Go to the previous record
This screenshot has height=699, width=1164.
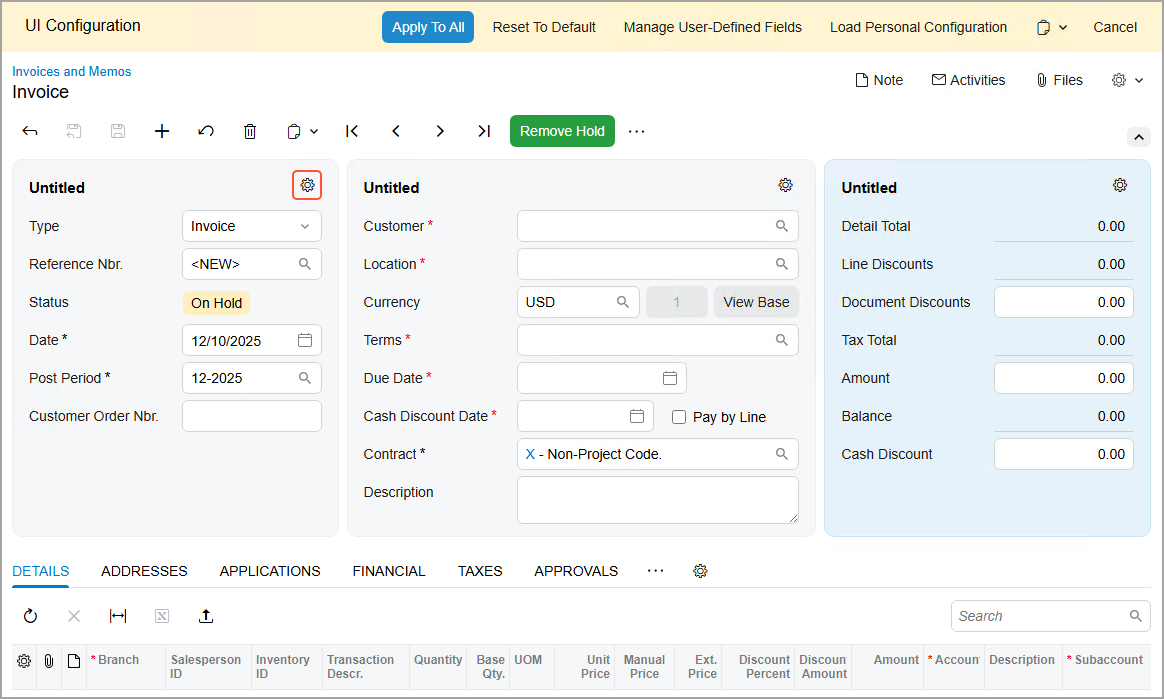coord(396,131)
